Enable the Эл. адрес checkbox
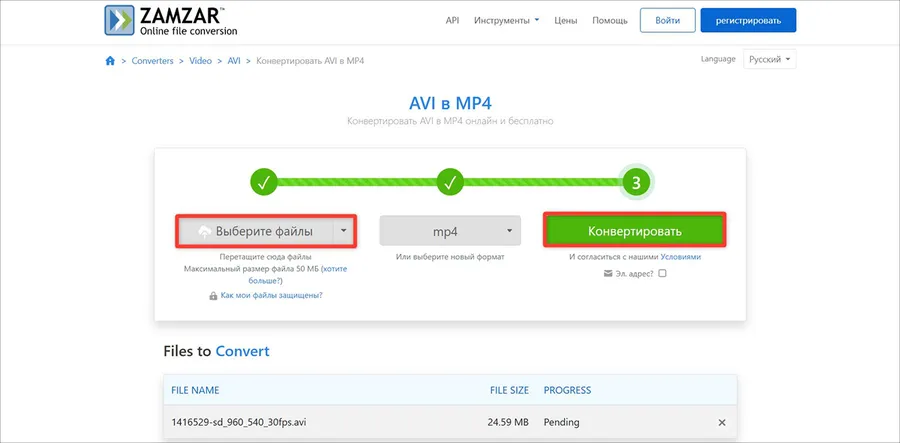900x443 pixels. coord(662,274)
